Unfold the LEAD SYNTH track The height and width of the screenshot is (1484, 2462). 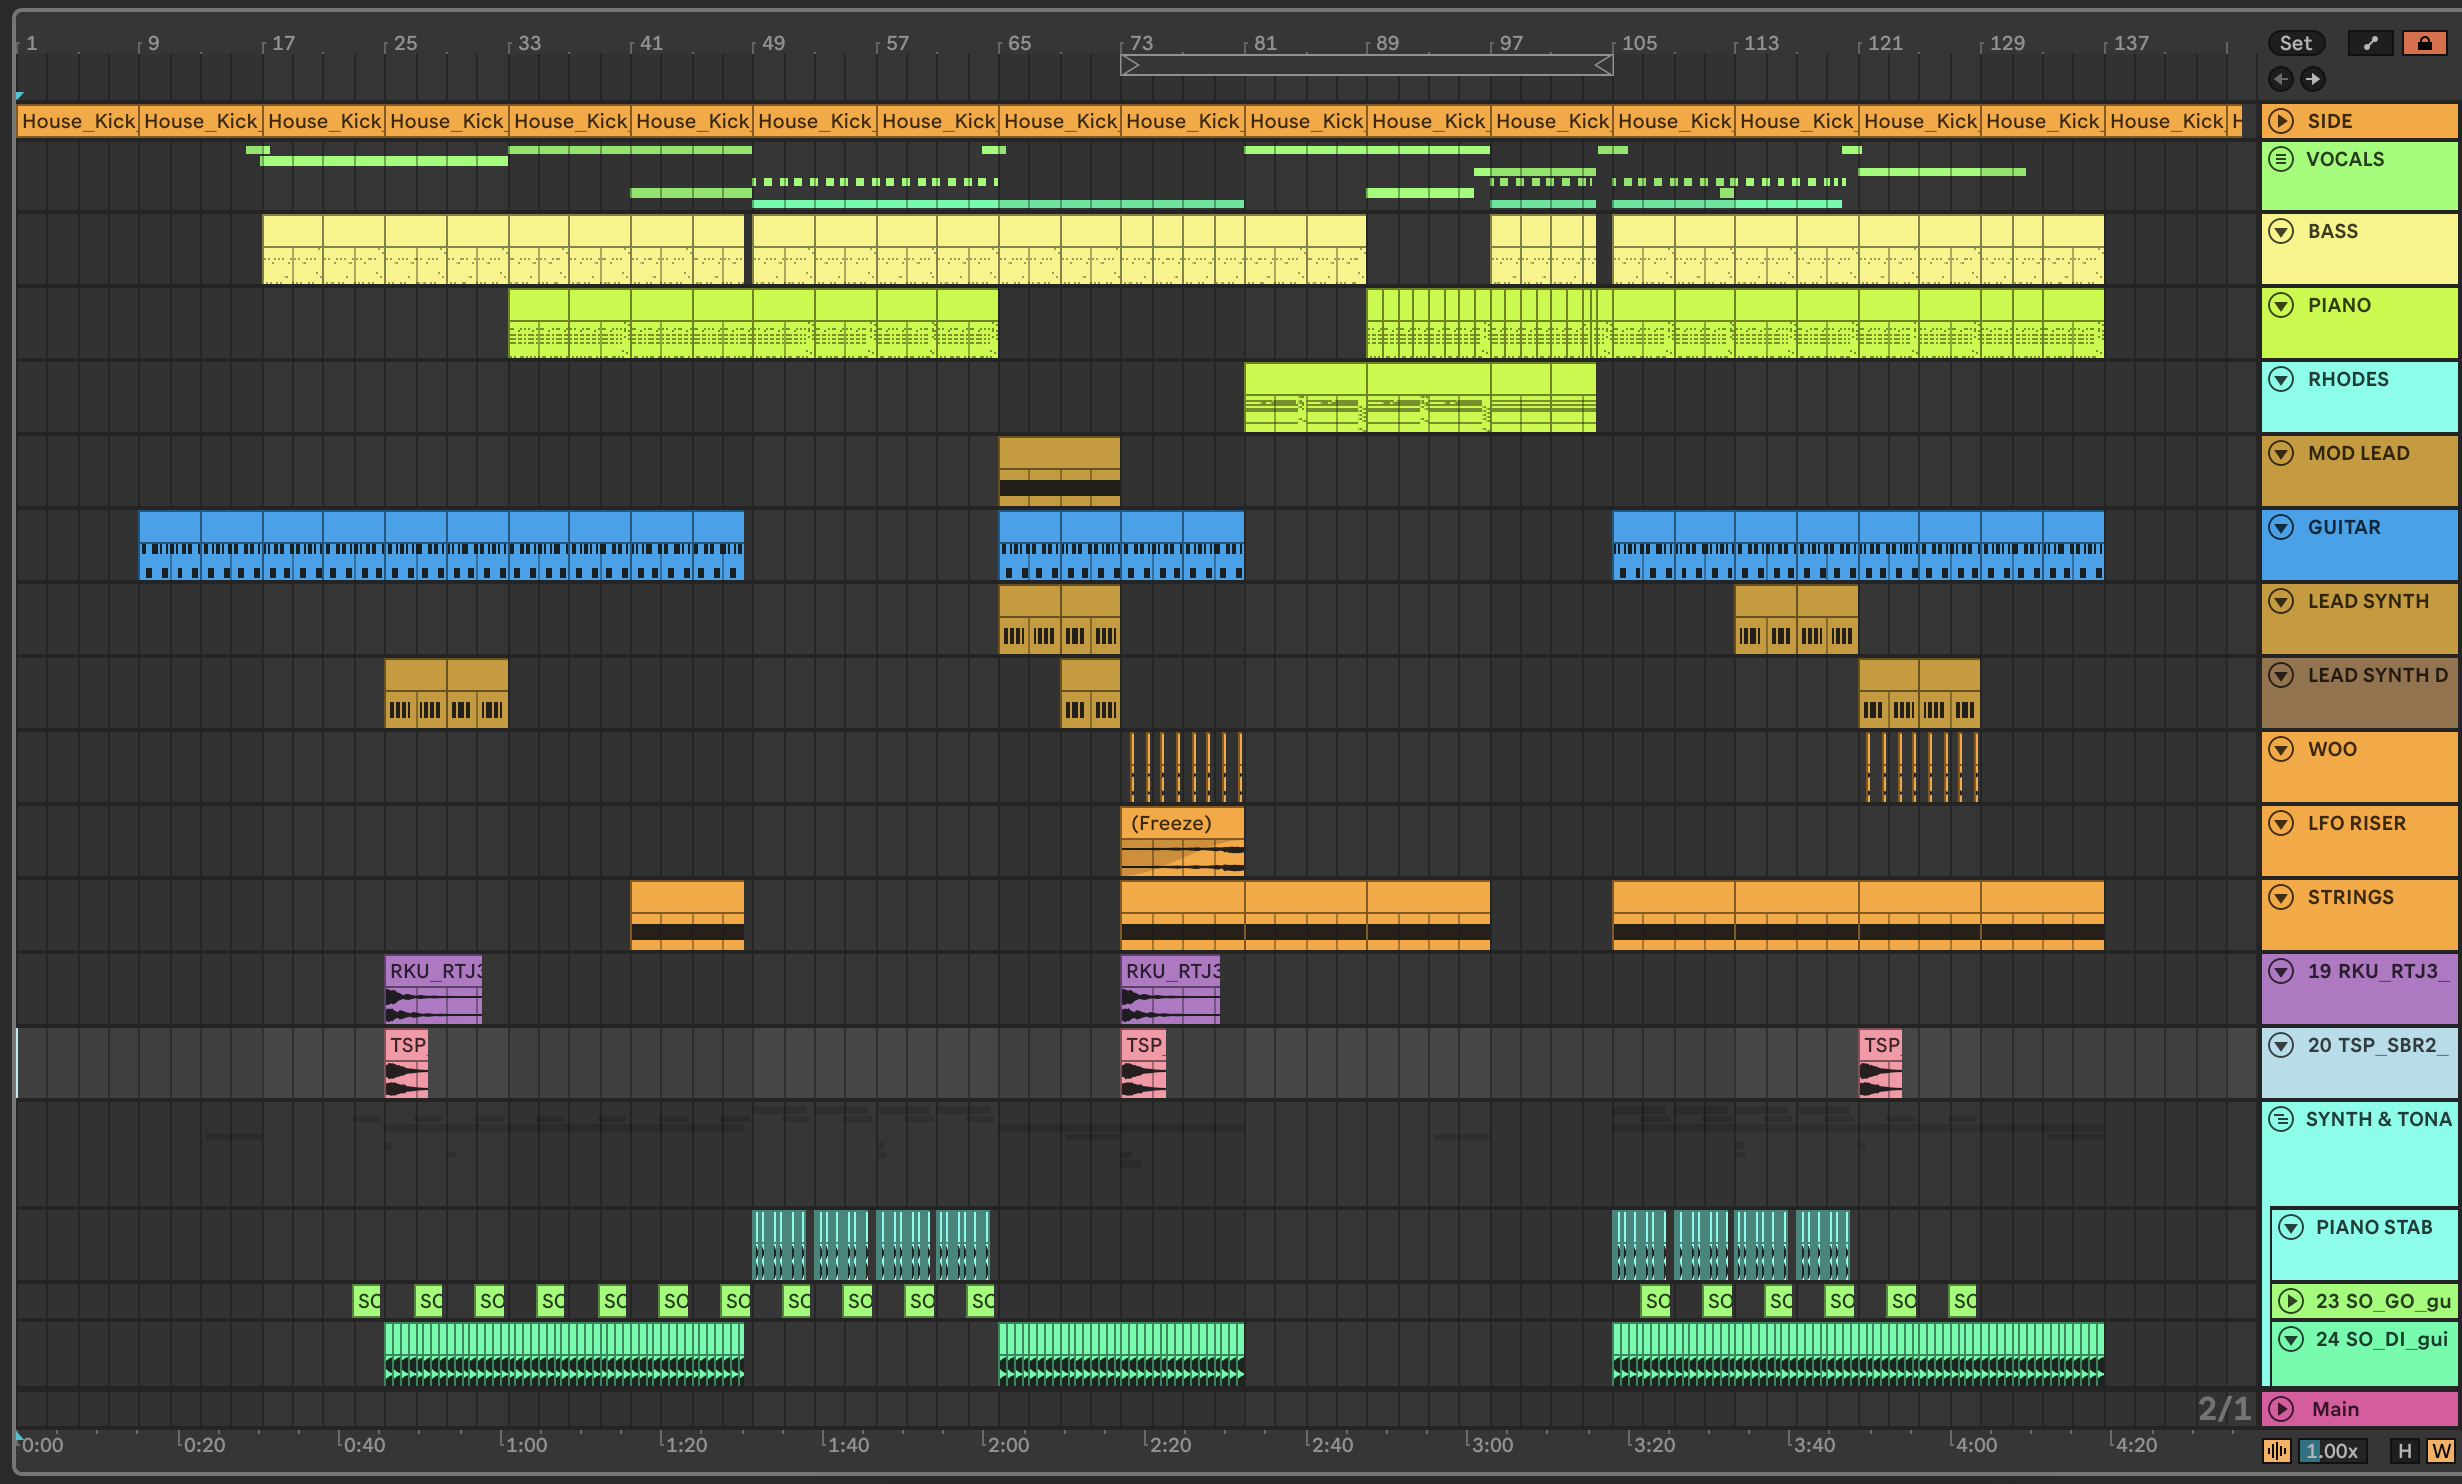(x=2281, y=601)
